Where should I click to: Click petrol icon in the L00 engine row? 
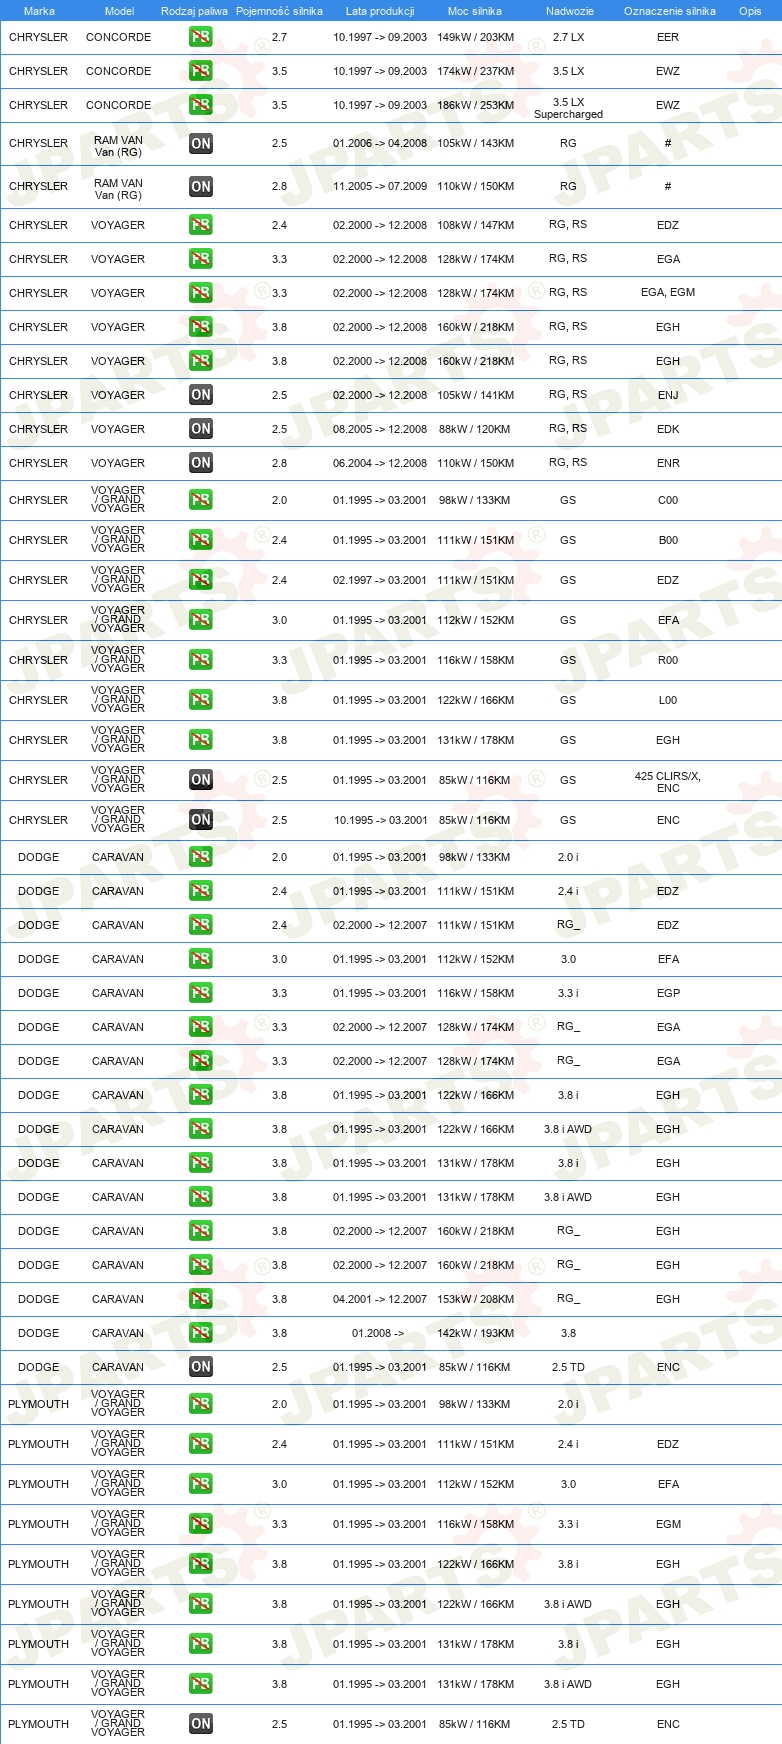click(x=201, y=700)
